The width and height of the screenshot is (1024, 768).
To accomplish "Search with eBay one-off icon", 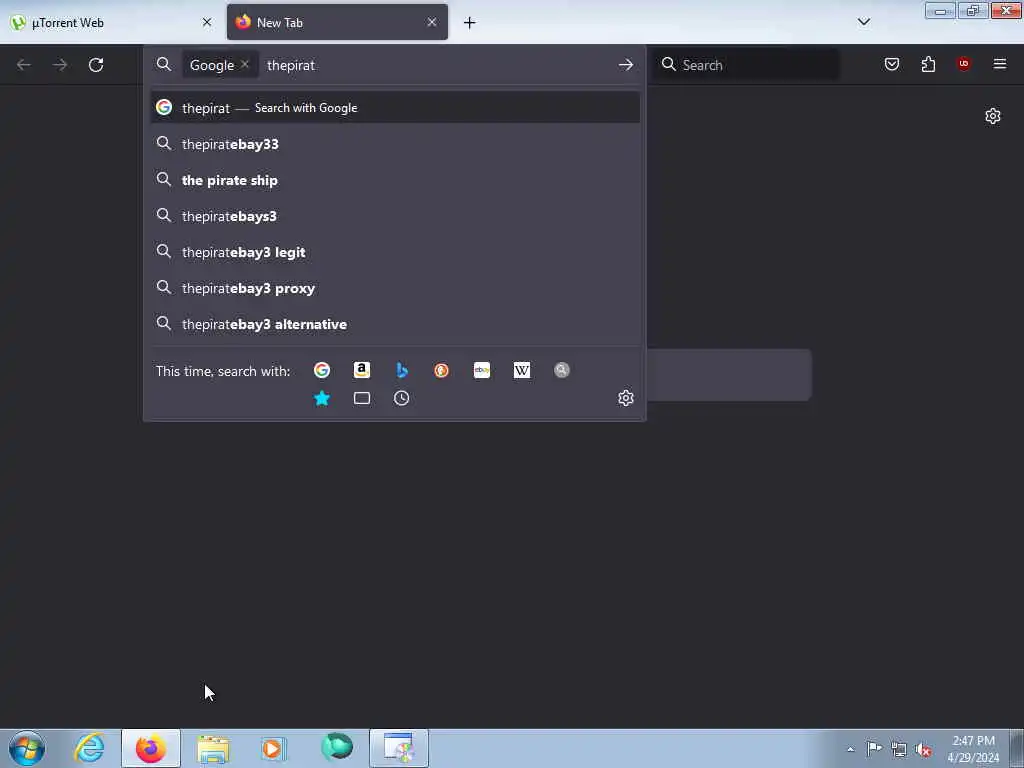I will 482,370.
